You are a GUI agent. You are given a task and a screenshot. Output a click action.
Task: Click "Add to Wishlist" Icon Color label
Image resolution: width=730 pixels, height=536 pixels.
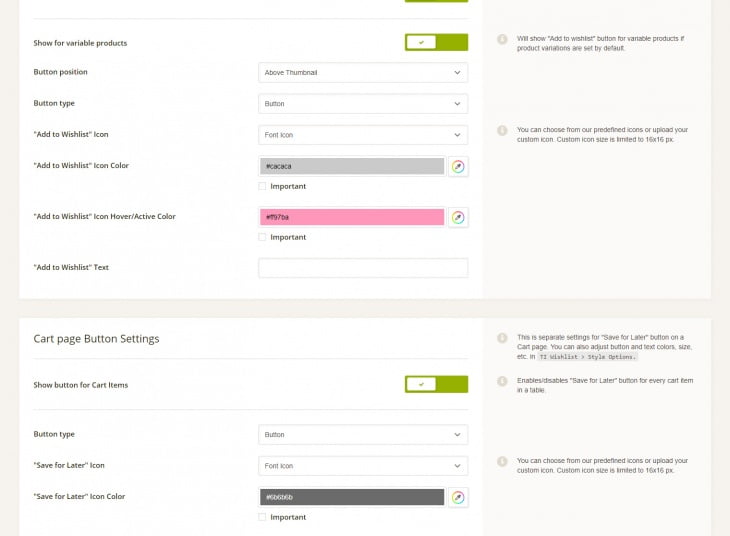tap(81, 165)
